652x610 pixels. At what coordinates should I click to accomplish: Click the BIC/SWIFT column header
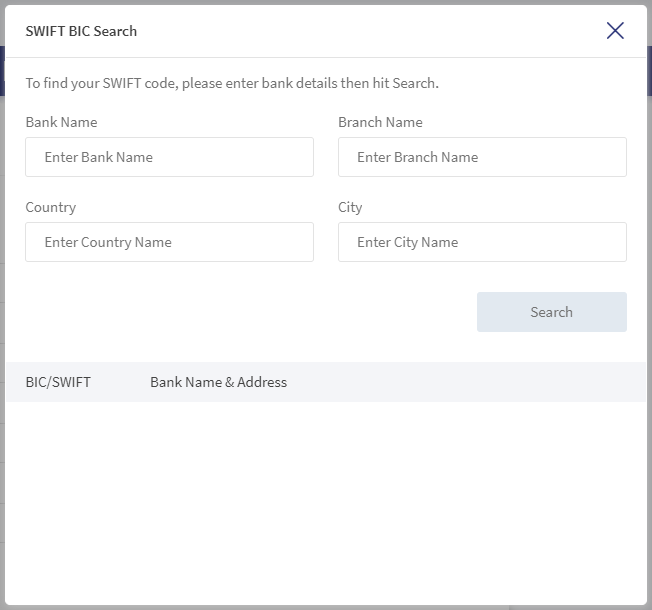58,382
